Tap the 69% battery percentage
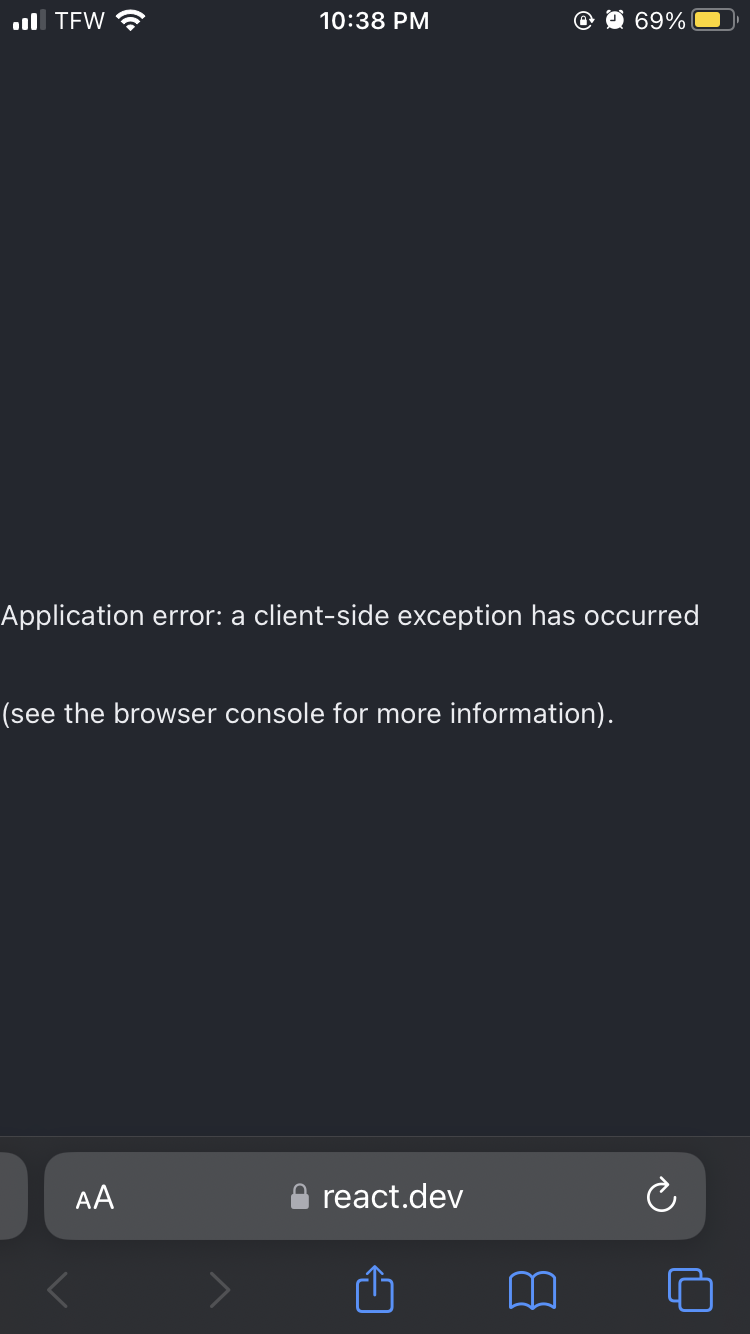Image resolution: width=750 pixels, height=1334 pixels. [x=660, y=21]
